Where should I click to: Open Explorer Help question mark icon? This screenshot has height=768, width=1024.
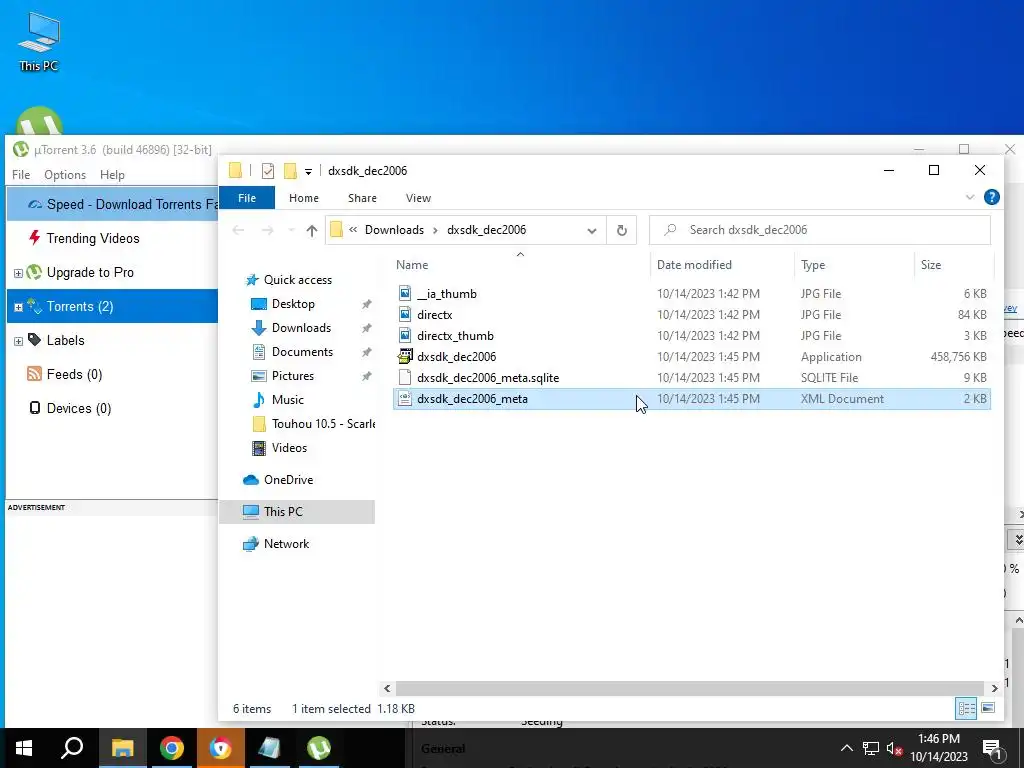click(x=991, y=197)
